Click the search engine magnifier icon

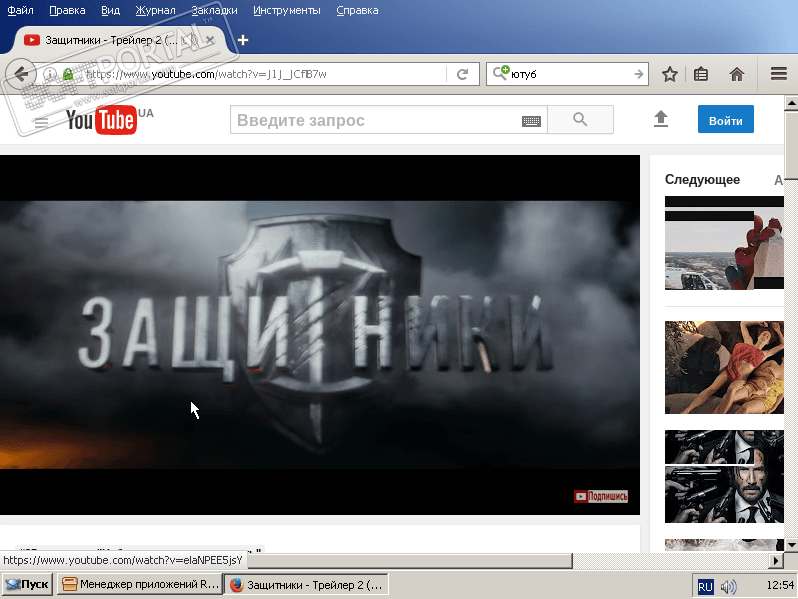point(501,73)
